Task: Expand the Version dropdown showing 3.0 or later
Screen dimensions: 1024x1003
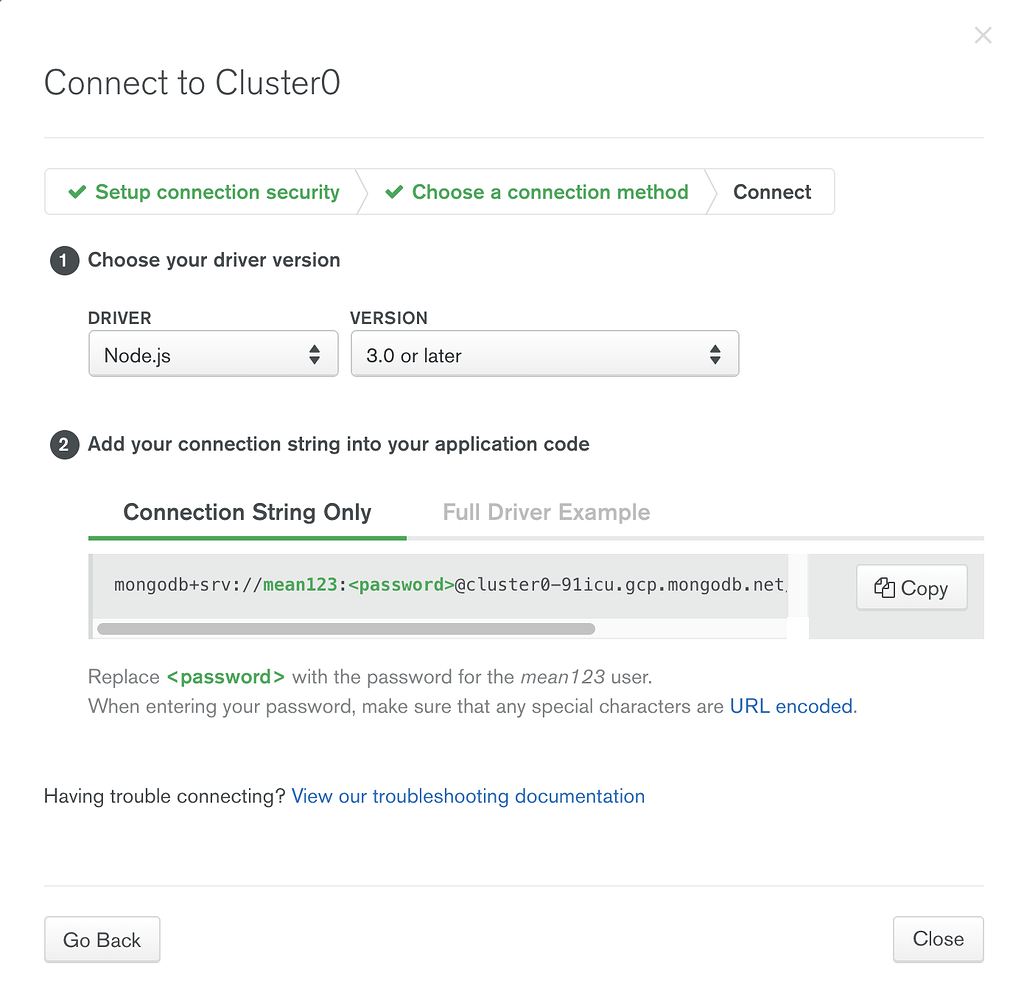Action: (x=544, y=355)
